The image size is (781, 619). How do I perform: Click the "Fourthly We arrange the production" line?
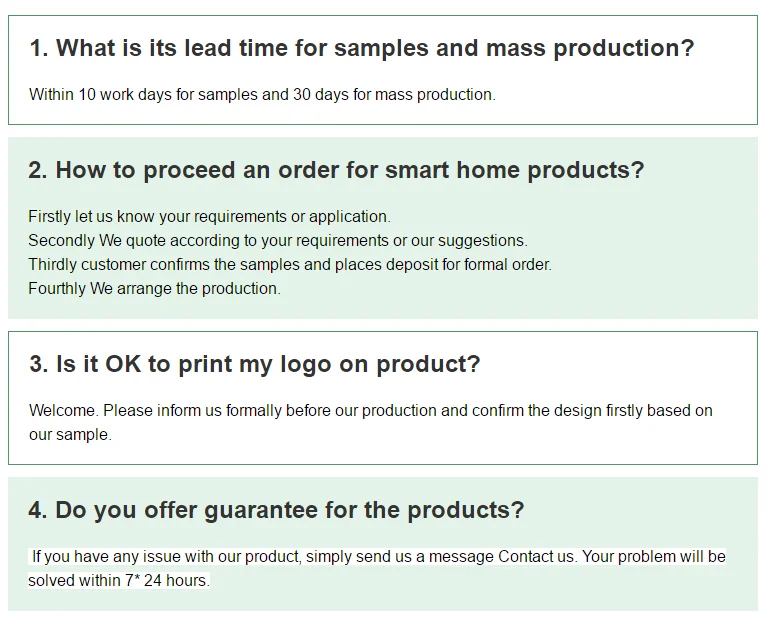[x=154, y=289]
